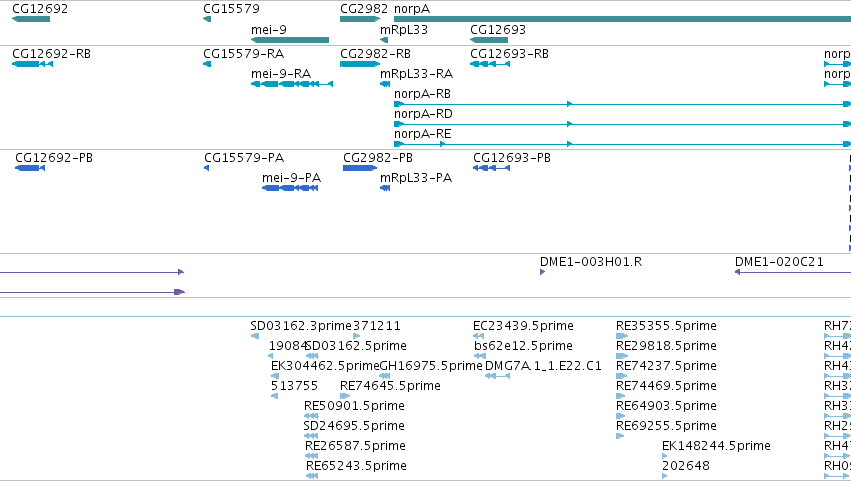
Task: Select the norpA gene bar
Action: [622, 19]
